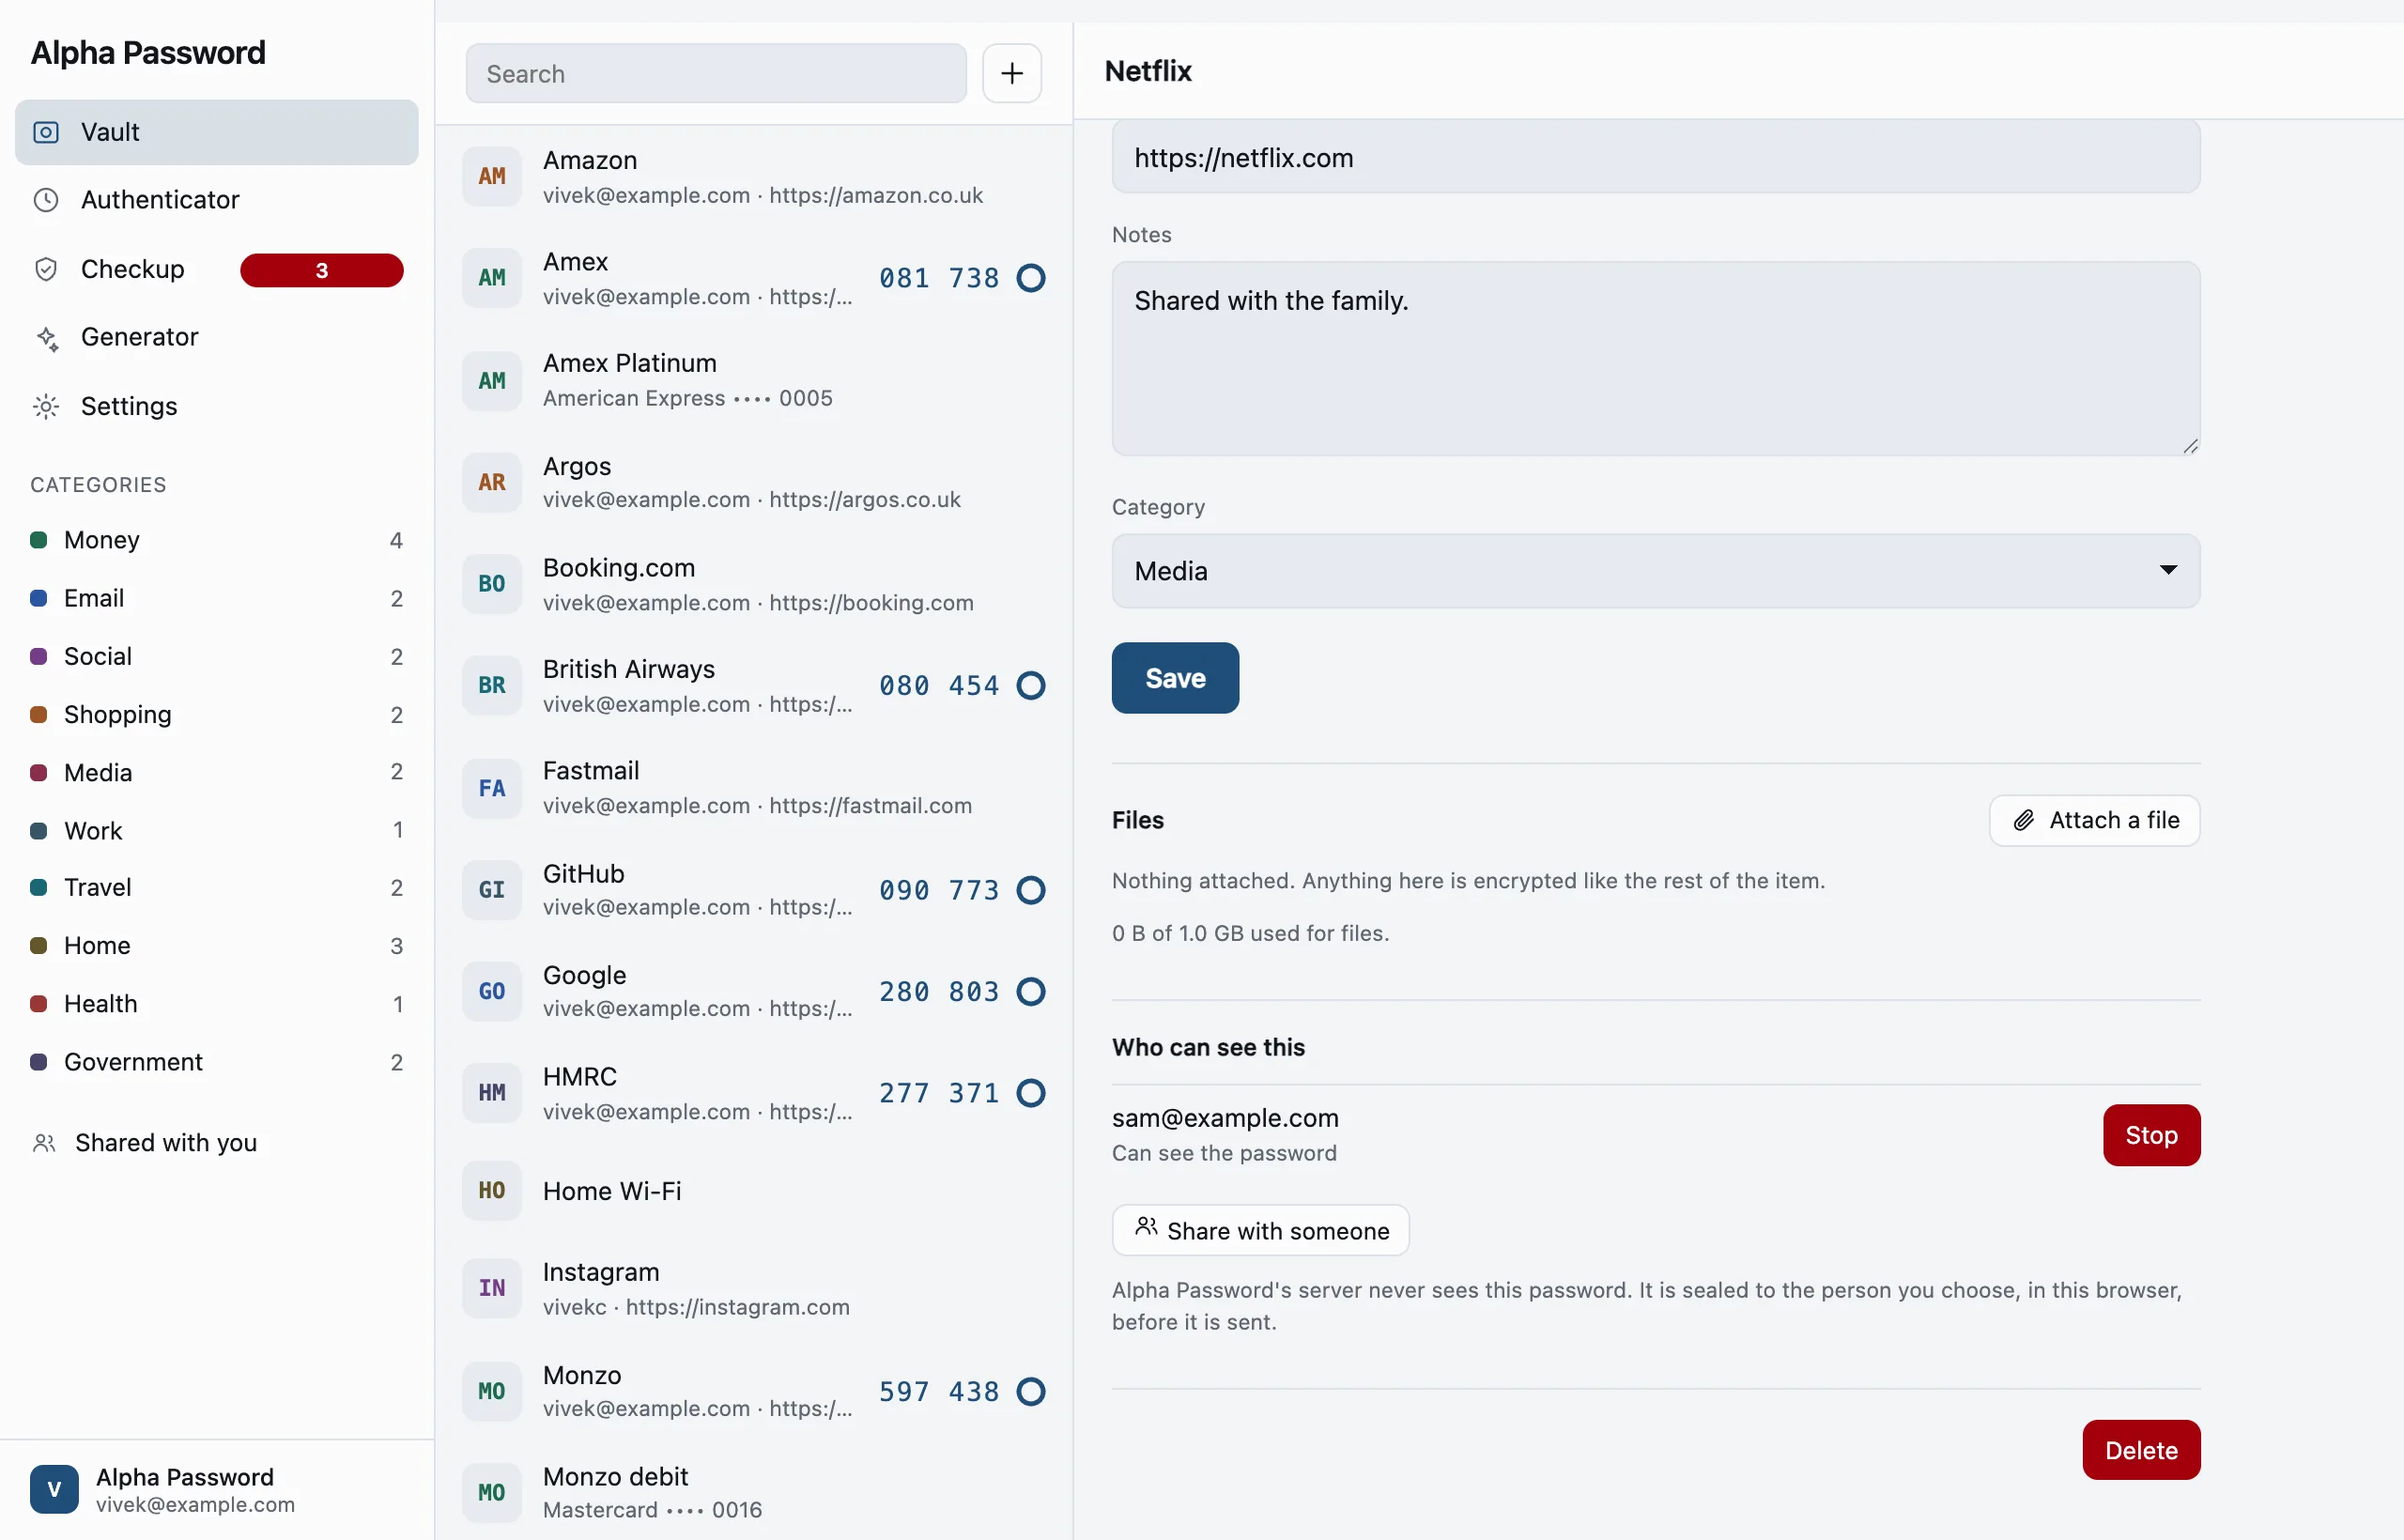Click the Settings gear icon
Image resolution: width=2404 pixels, height=1540 pixels.
46,407
